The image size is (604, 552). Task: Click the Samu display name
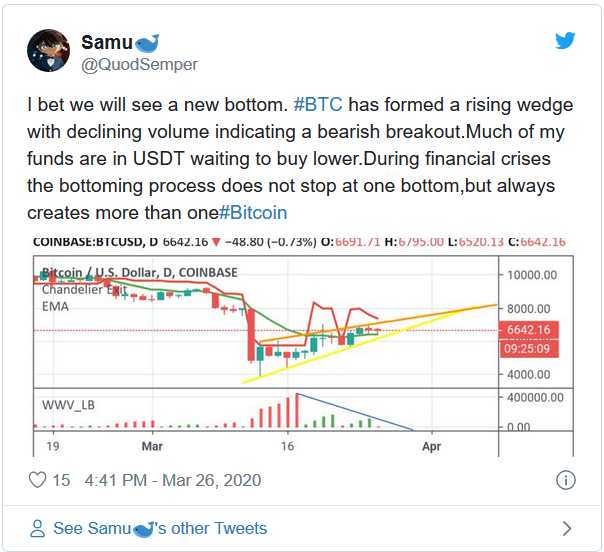click(107, 42)
